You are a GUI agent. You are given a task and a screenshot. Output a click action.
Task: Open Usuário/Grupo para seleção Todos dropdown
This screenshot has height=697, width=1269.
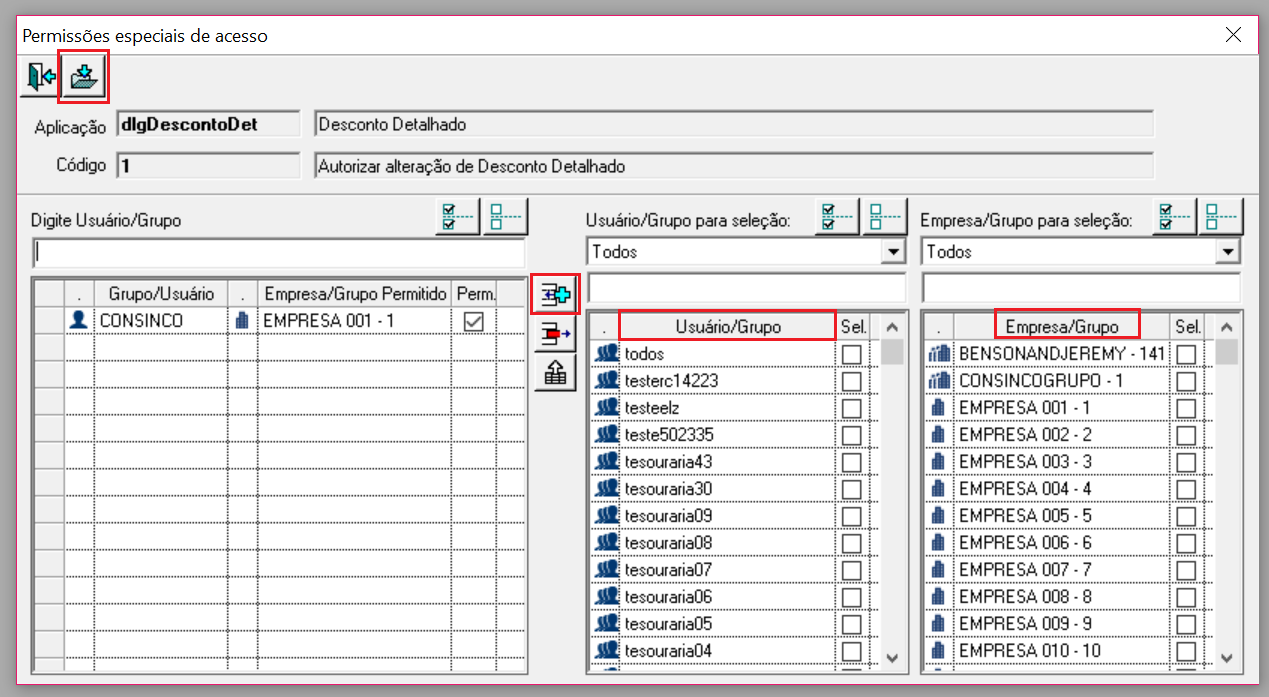(894, 252)
